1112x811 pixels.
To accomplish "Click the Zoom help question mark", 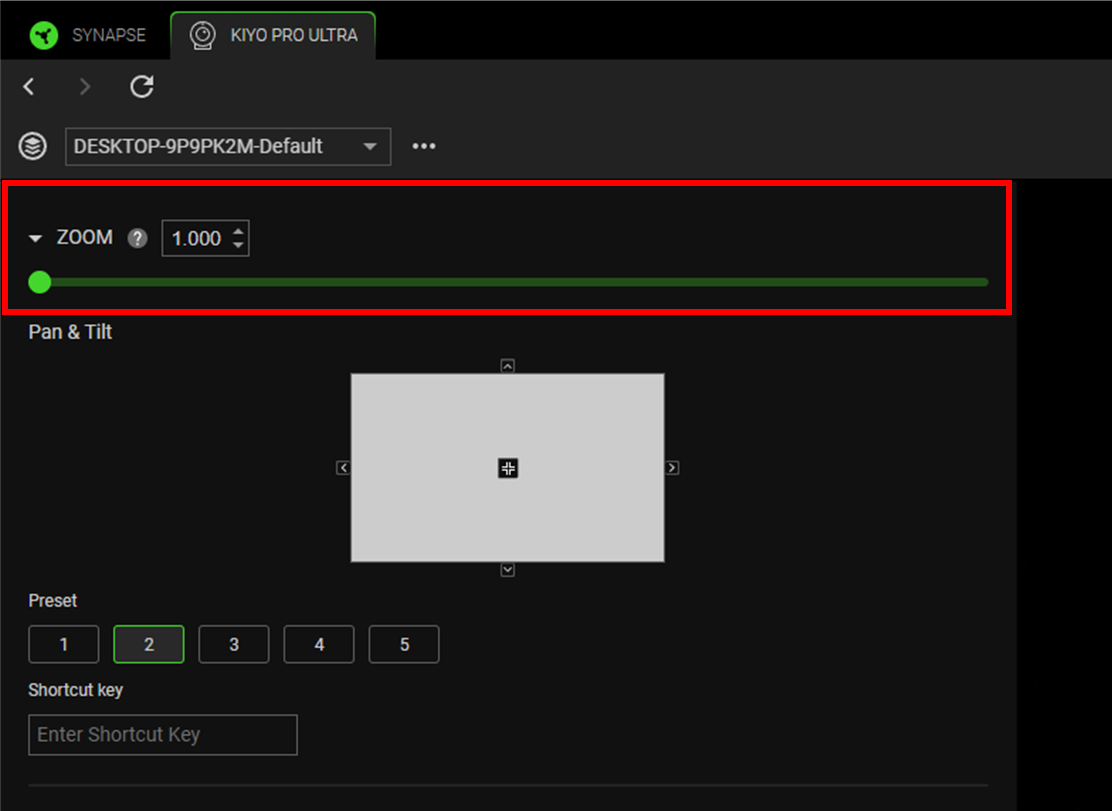I will pos(136,238).
